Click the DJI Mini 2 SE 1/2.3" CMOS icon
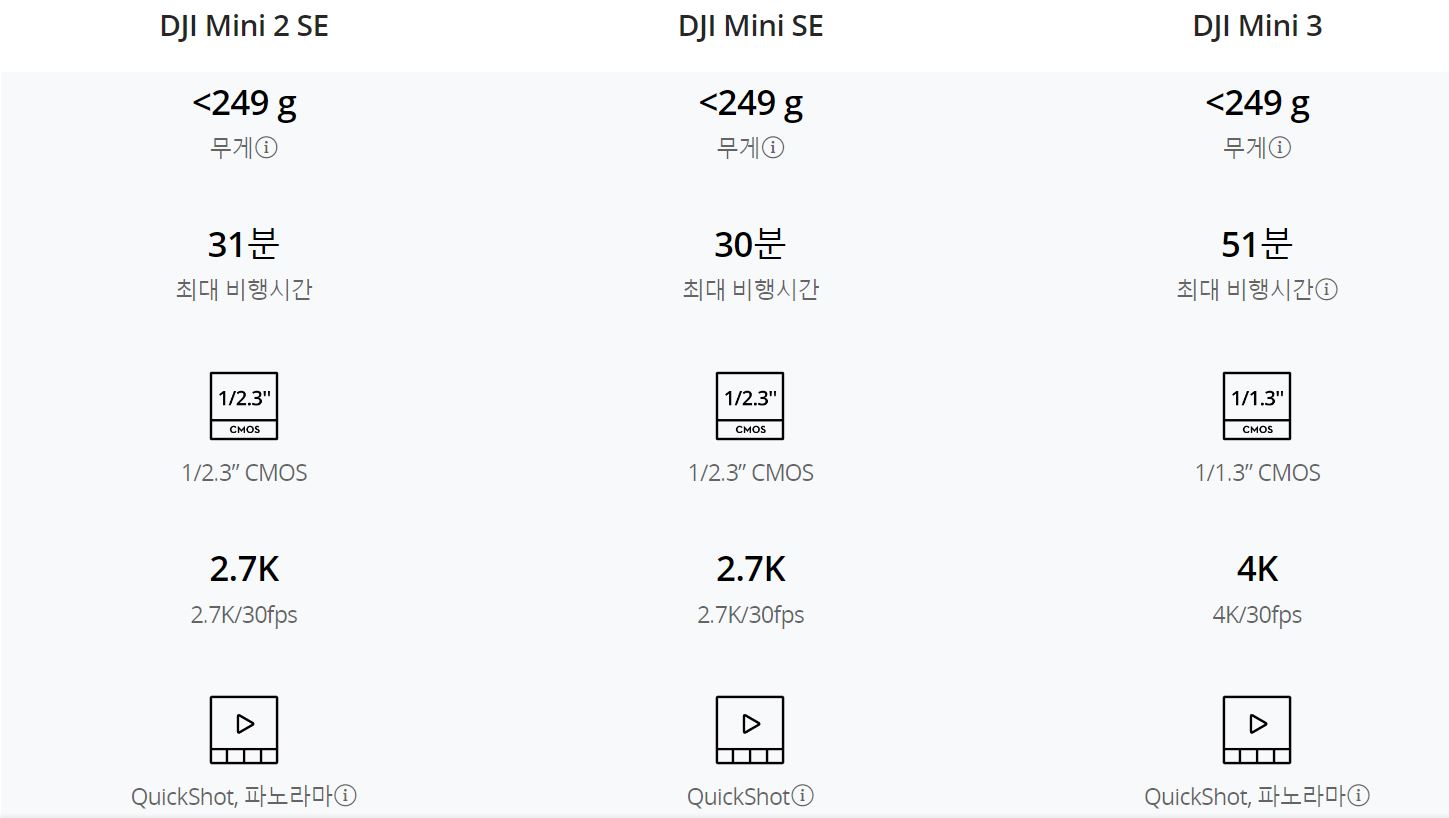The image size is (1449, 818). coord(244,406)
